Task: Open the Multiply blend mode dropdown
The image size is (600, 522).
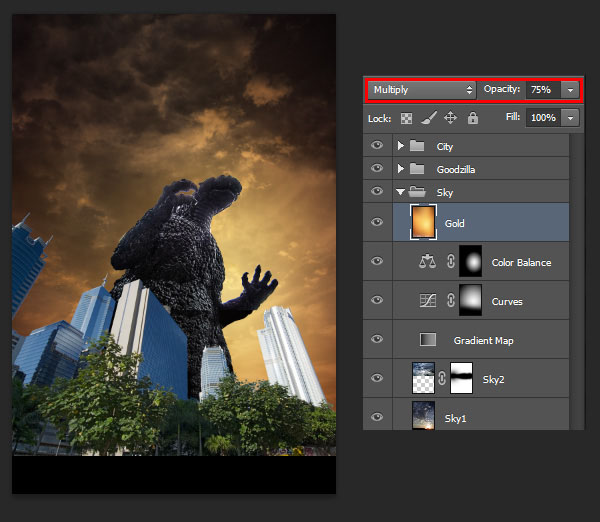Action: (422, 90)
